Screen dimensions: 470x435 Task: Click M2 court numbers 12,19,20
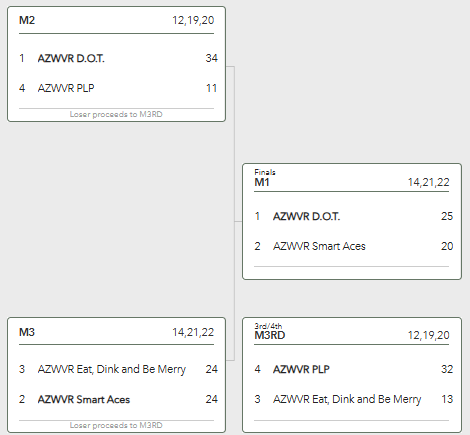coord(193,20)
